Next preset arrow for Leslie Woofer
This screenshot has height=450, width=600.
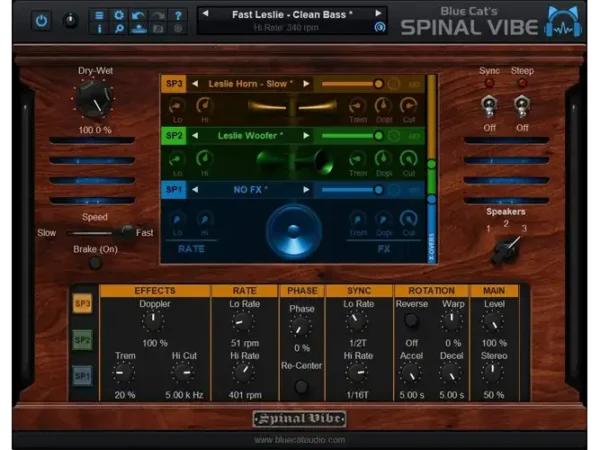pyautogui.click(x=306, y=136)
